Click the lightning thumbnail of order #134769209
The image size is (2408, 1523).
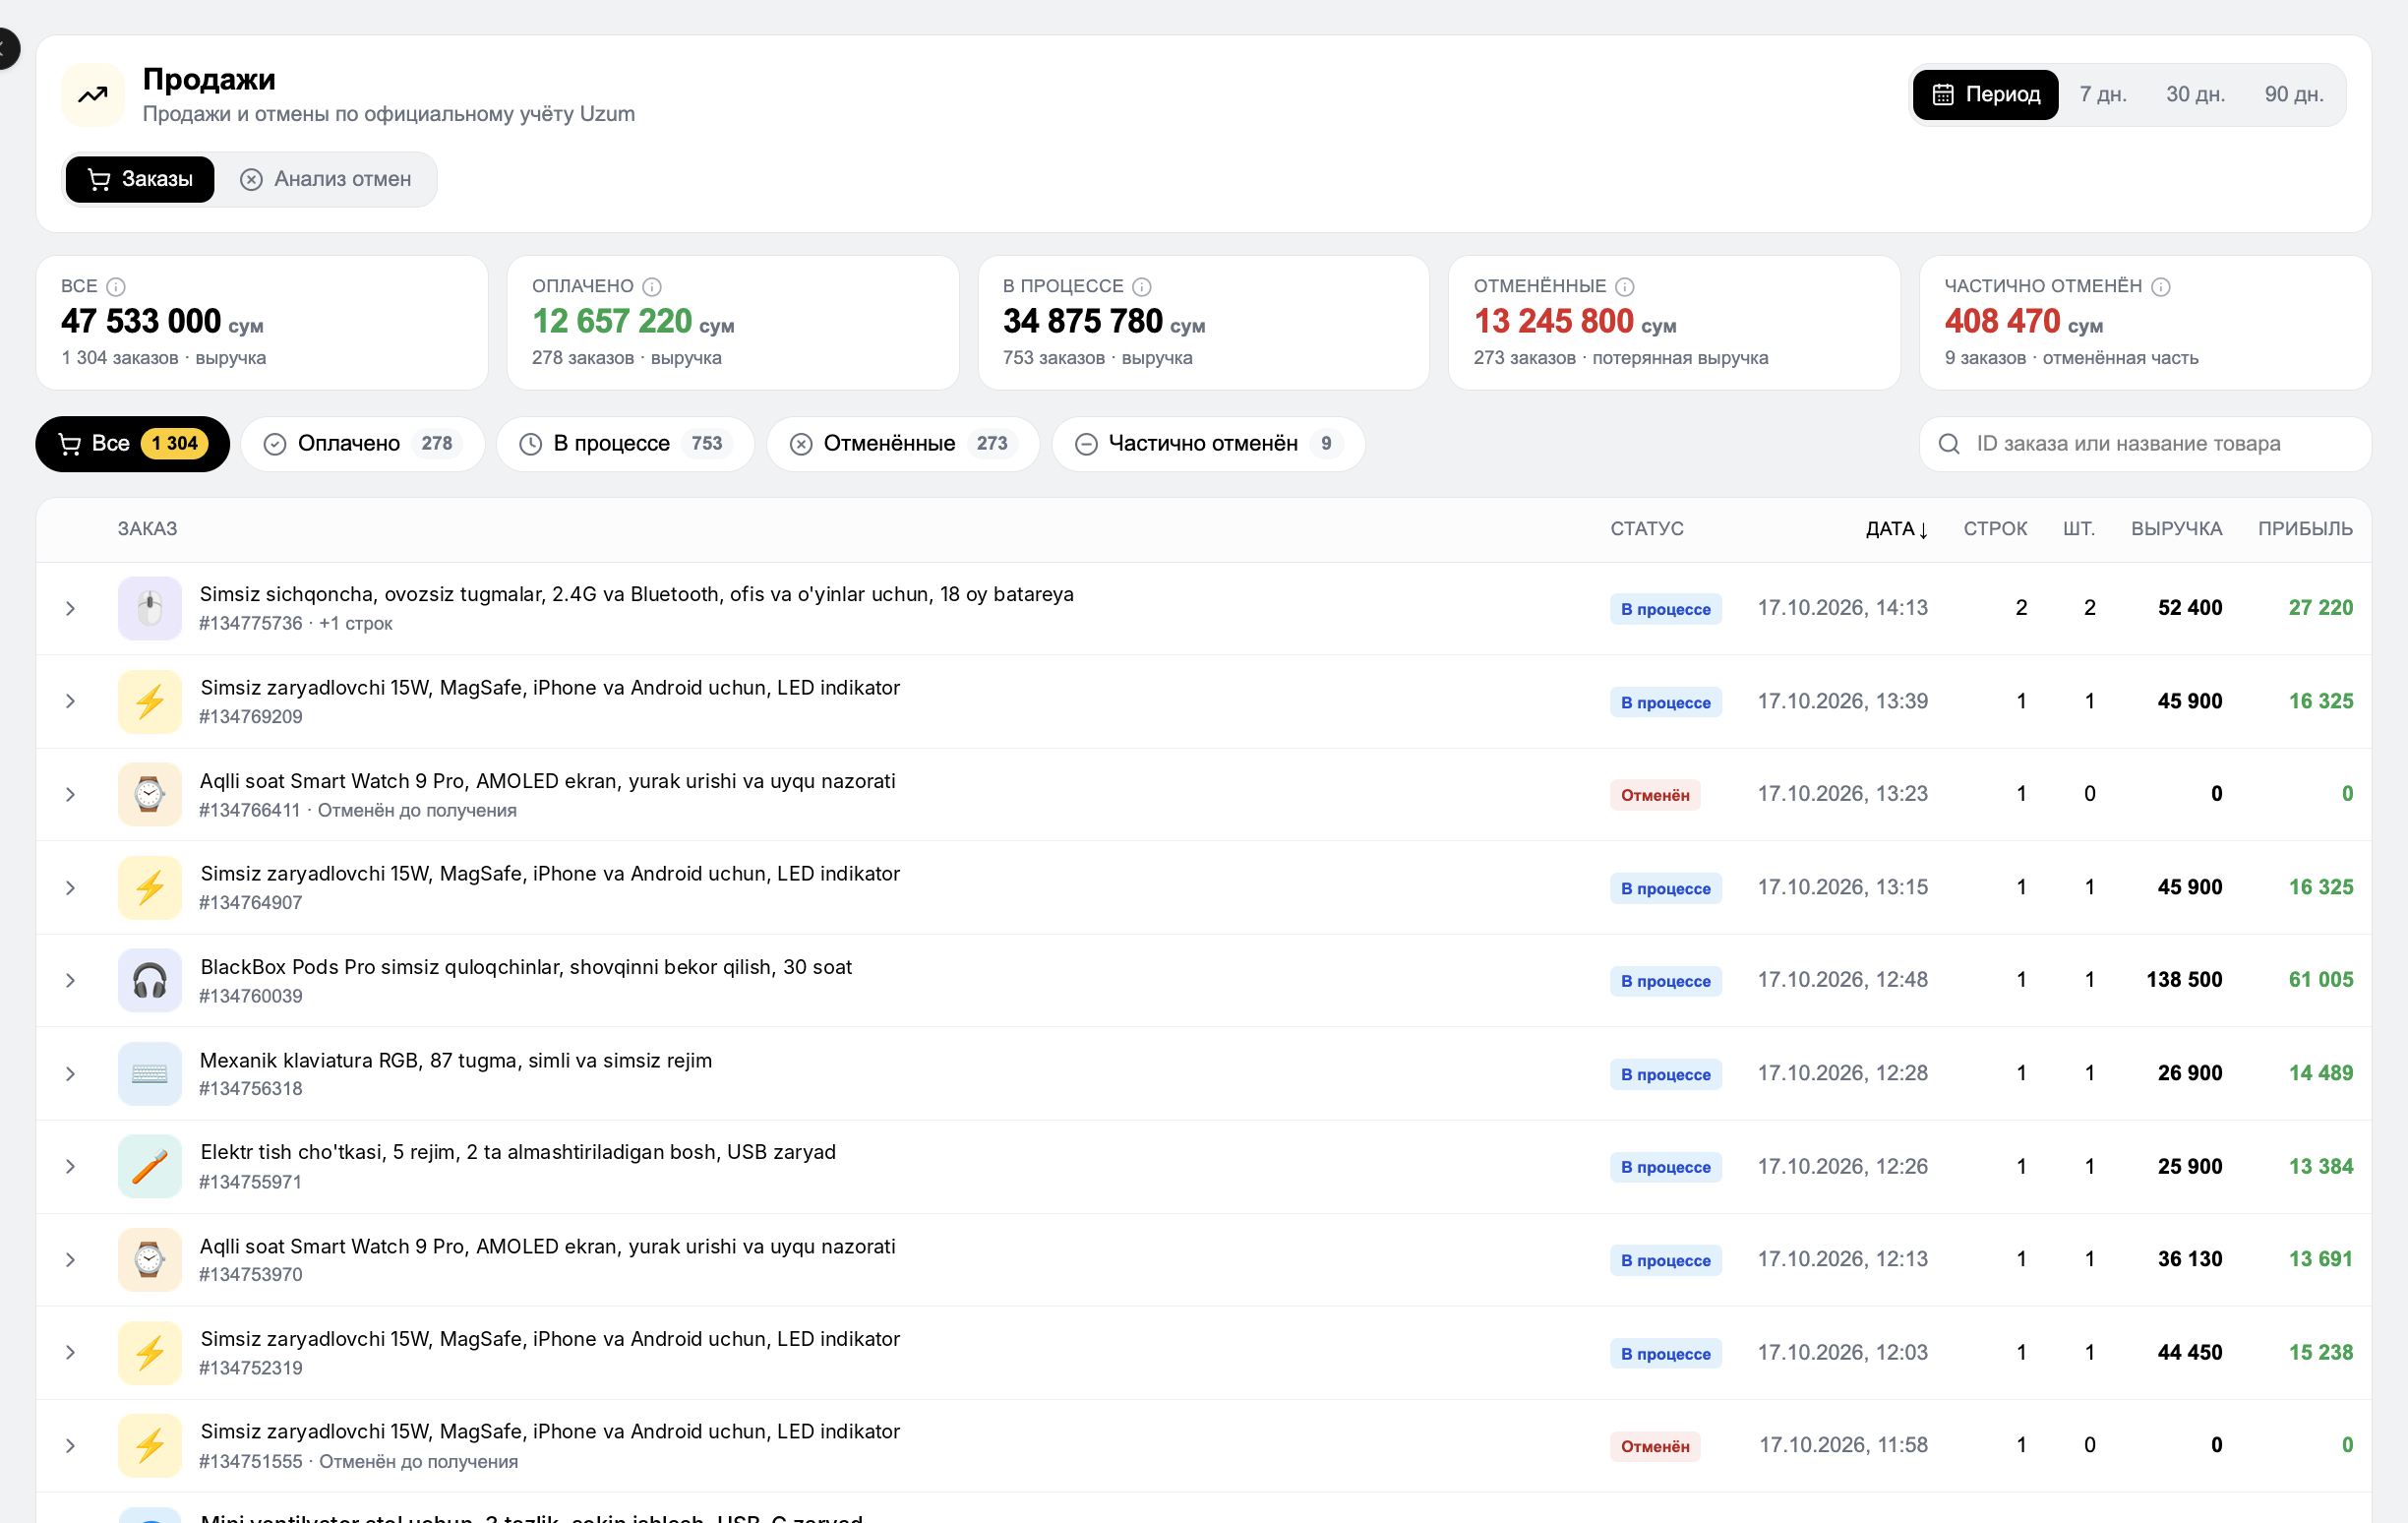[150, 701]
